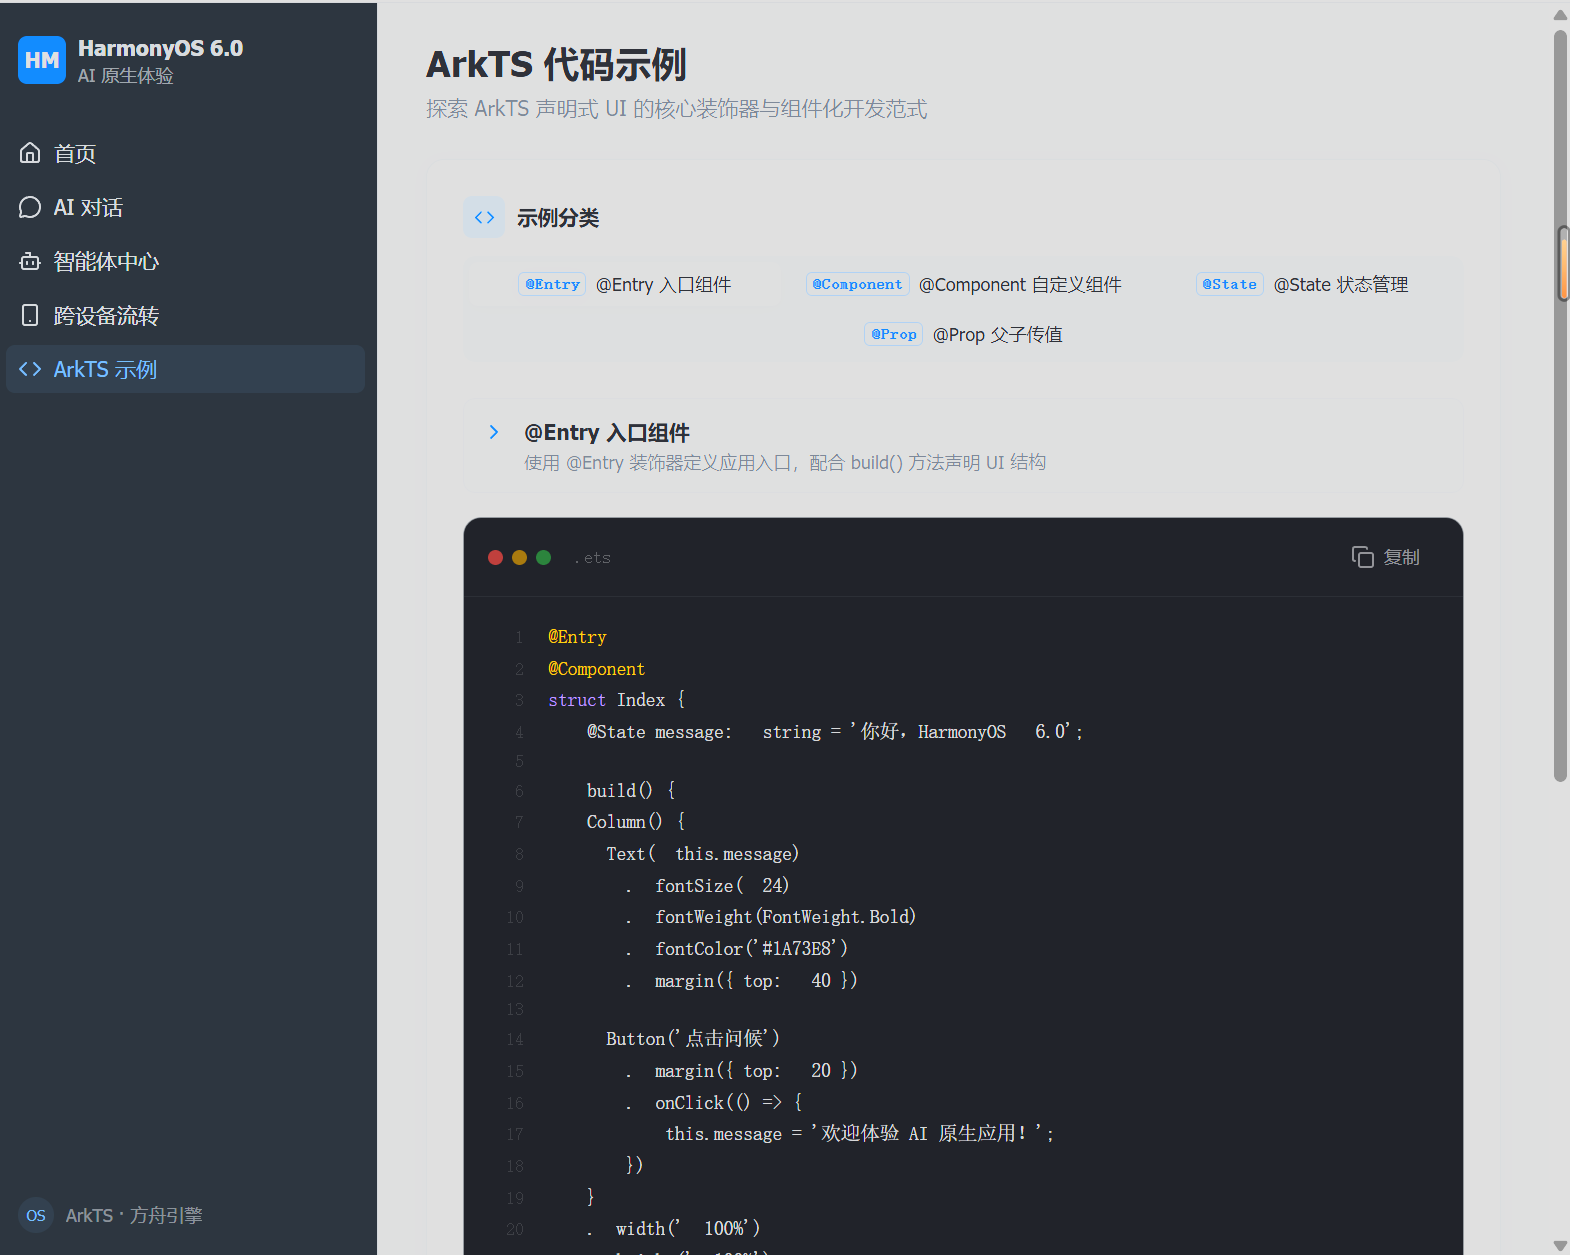Click fontColor('#1A73E8') code line
This screenshot has width=1570, height=1255.
(x=737, y=948)
